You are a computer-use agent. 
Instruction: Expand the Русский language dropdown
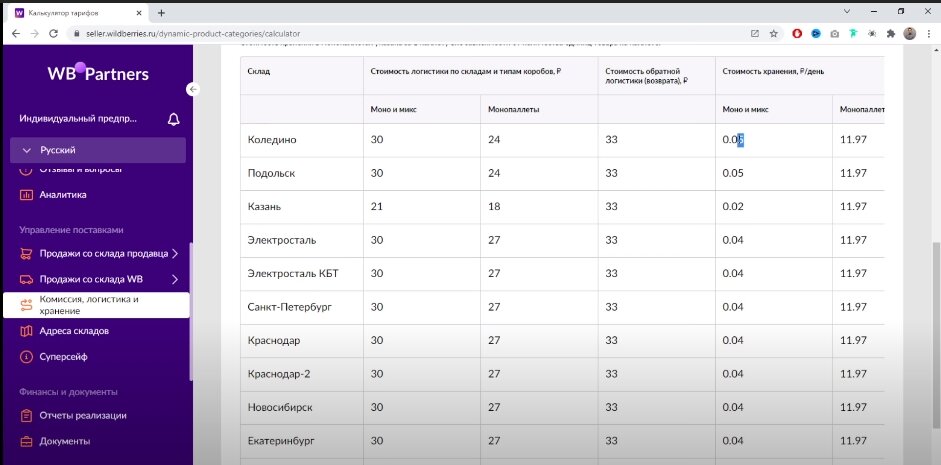pyautogui.click(x=98, y=150)
